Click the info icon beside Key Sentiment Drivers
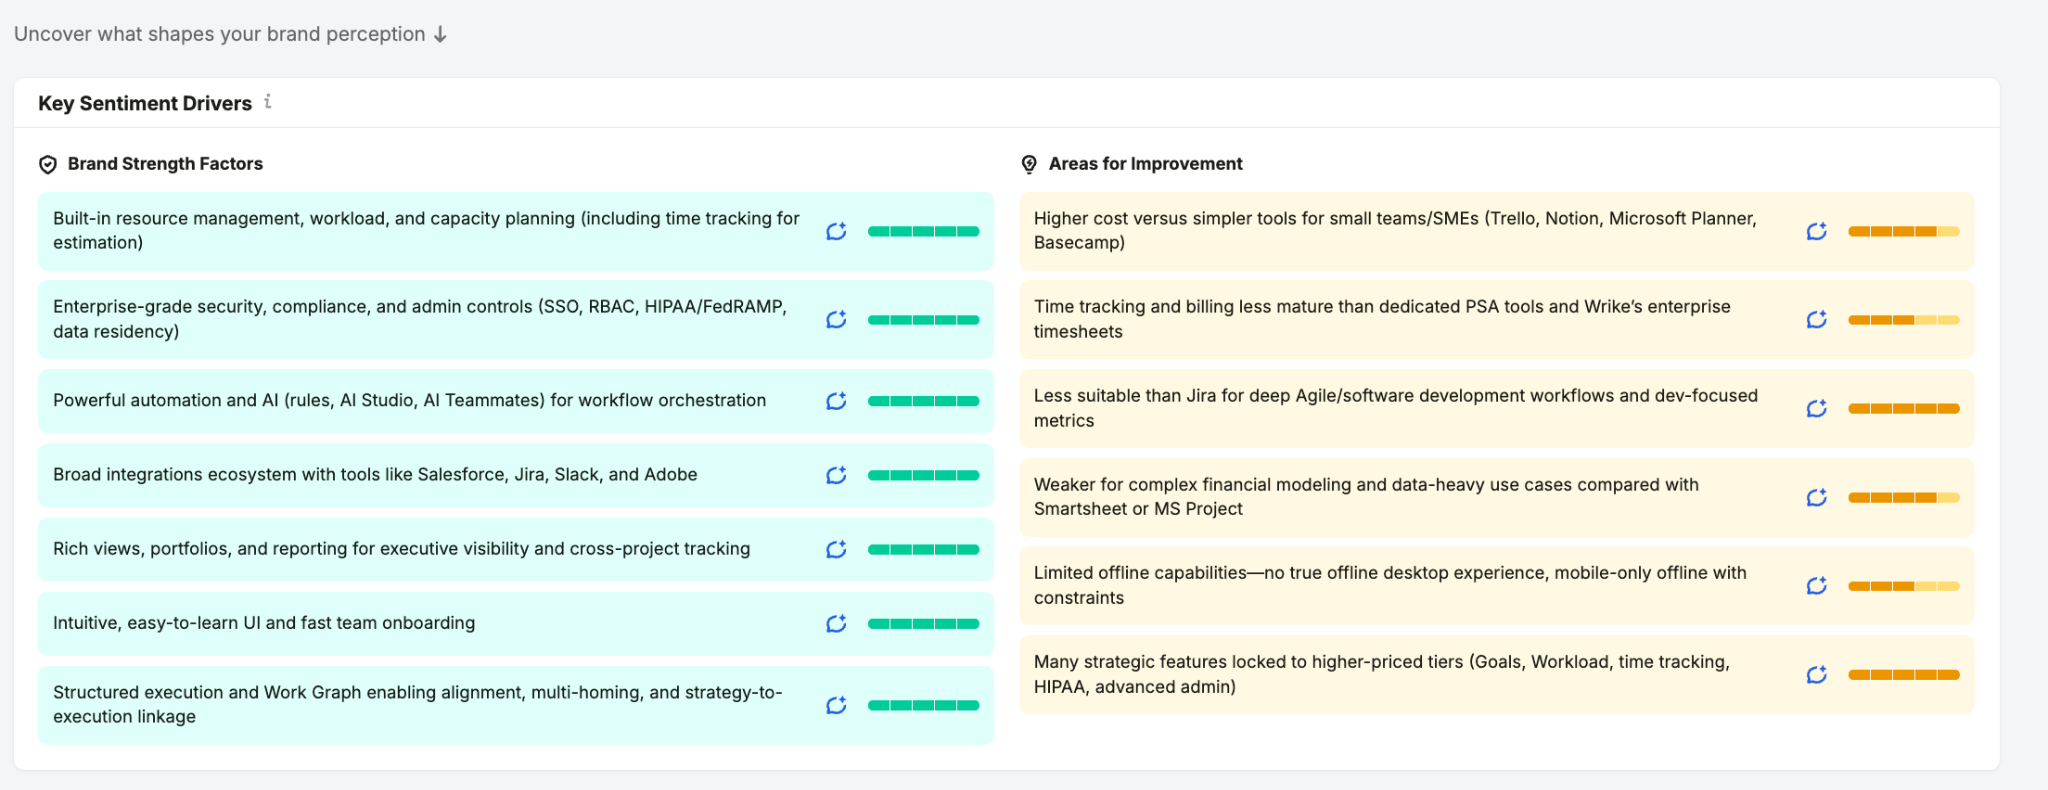 tap(267, 102)
